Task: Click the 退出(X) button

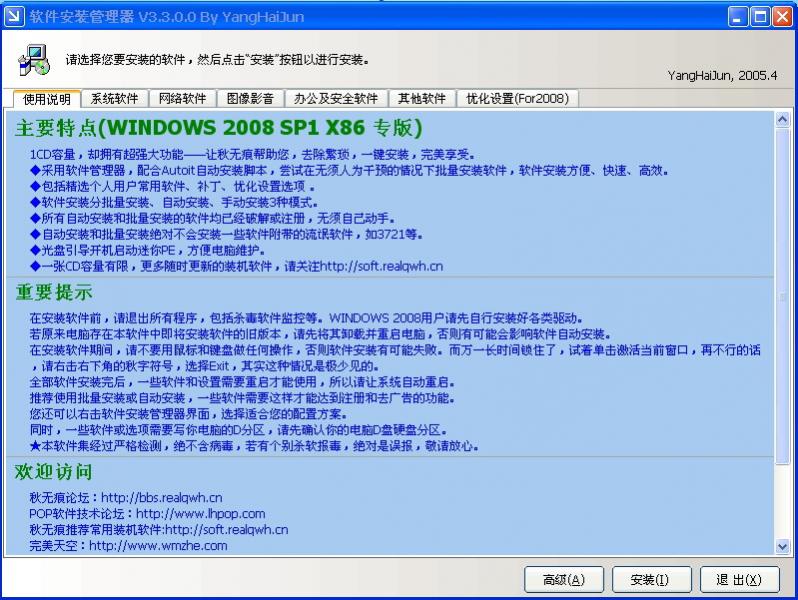Action: (739, 580)
